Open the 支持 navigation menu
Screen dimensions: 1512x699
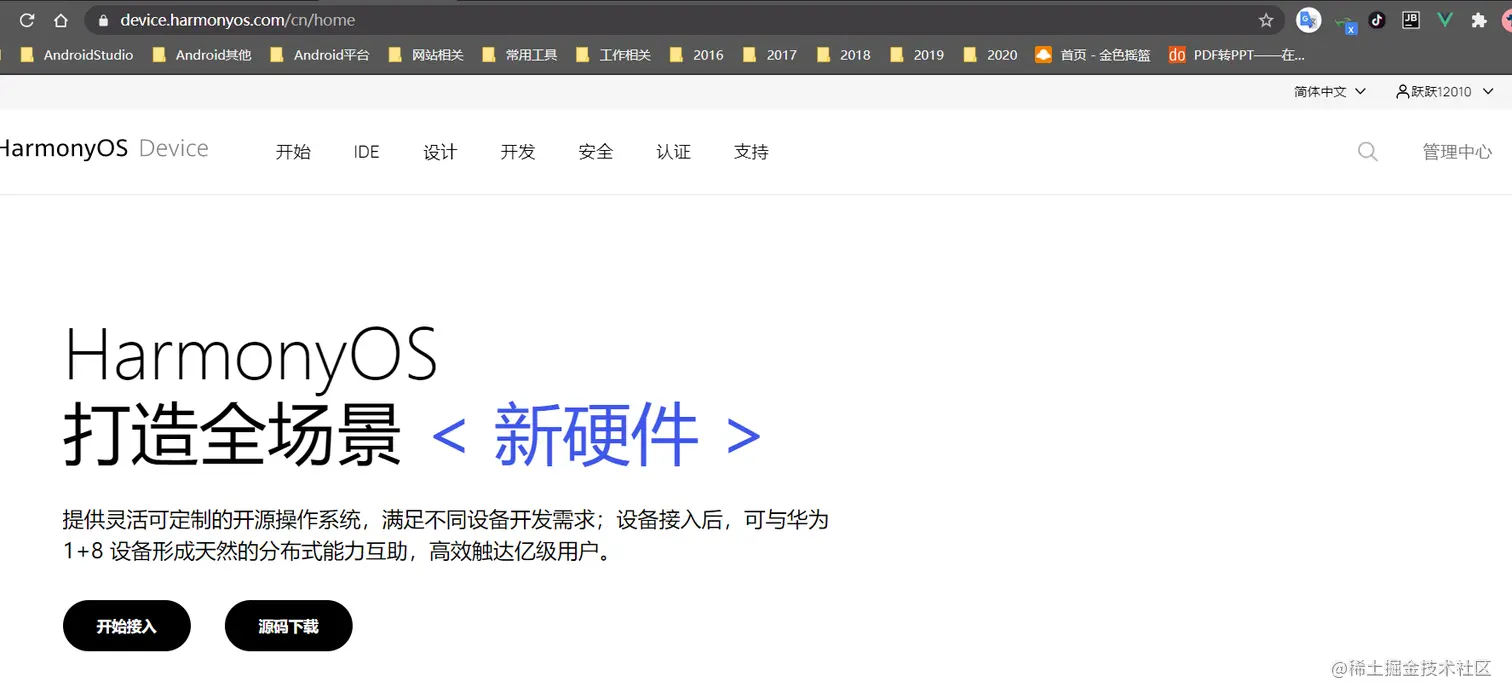tap(751, 152)
